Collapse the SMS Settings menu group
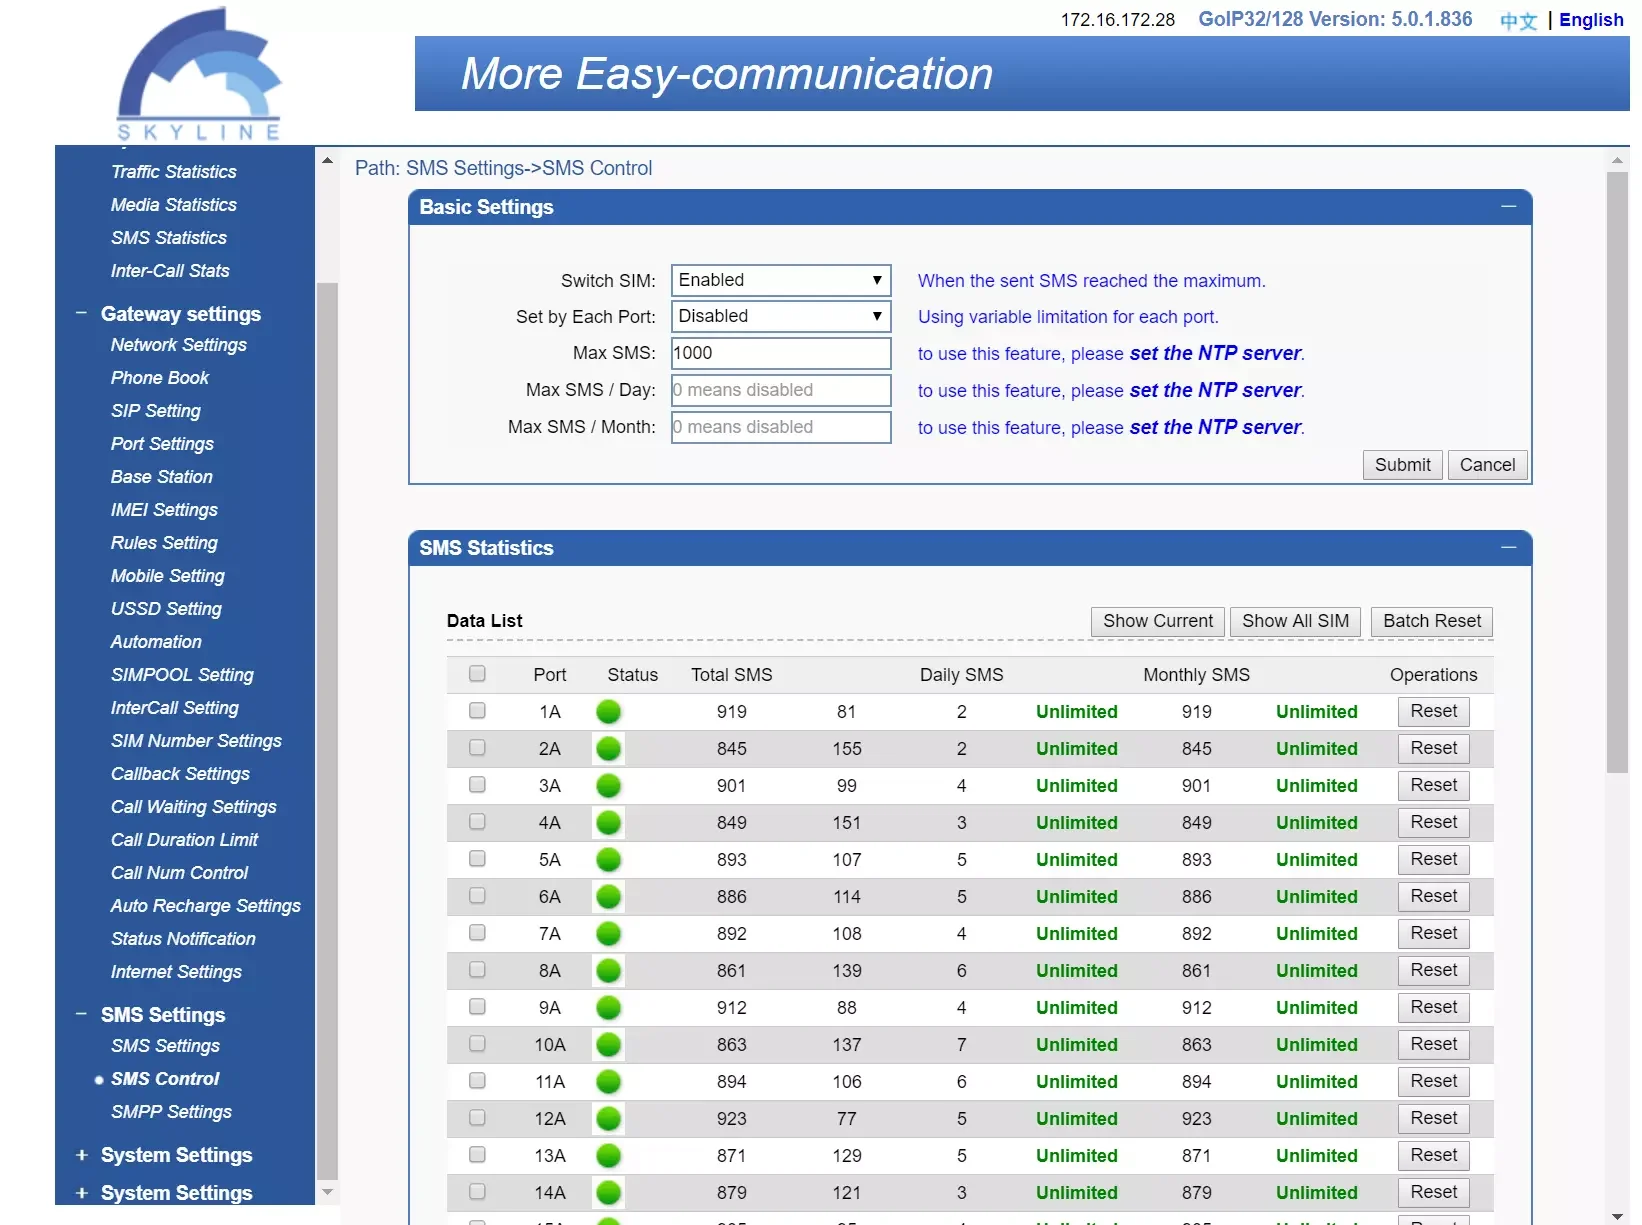Screen dimensions: 1642x1225 pyautogui.click(x=82, y=1015)
